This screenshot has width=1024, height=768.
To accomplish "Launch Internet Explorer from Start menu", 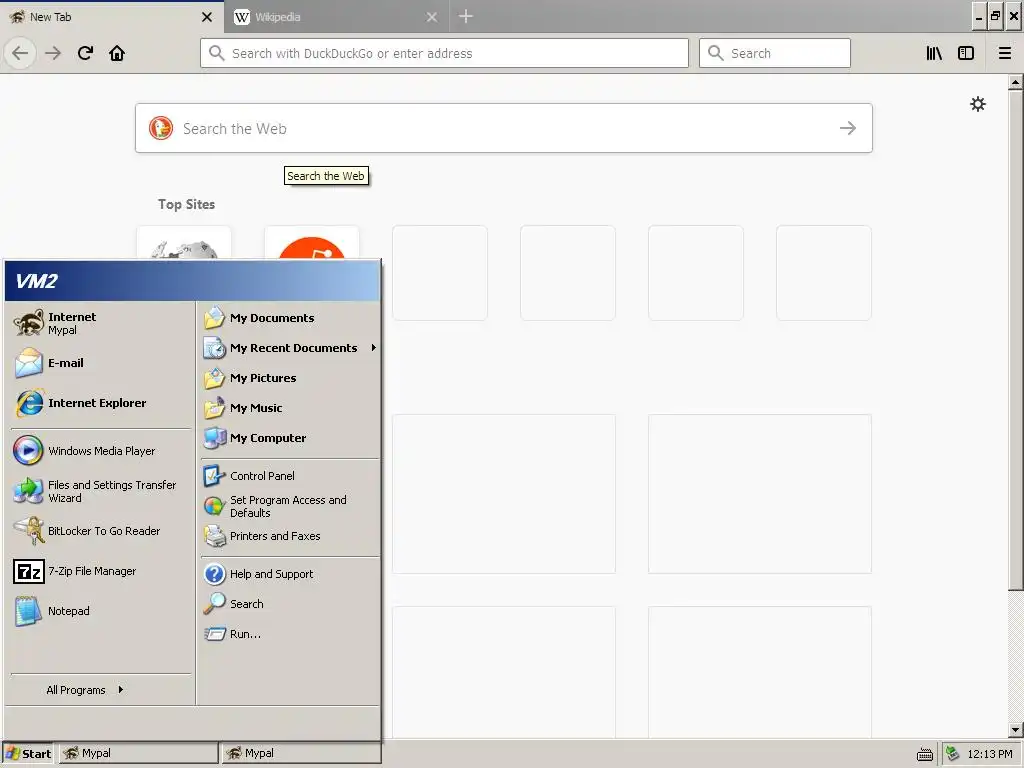I will point(101,403).
